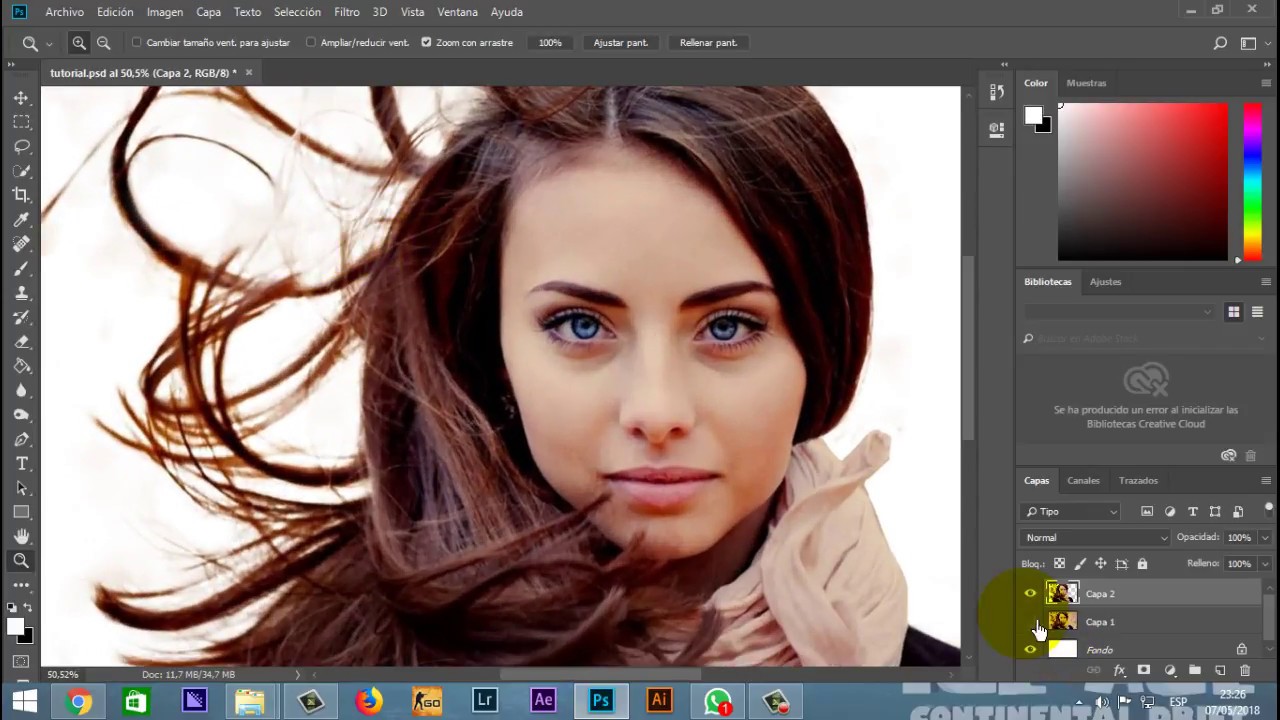The image size is (1280, 720).
Task: Select the Eyedropper tool
Action: point(21,220)
